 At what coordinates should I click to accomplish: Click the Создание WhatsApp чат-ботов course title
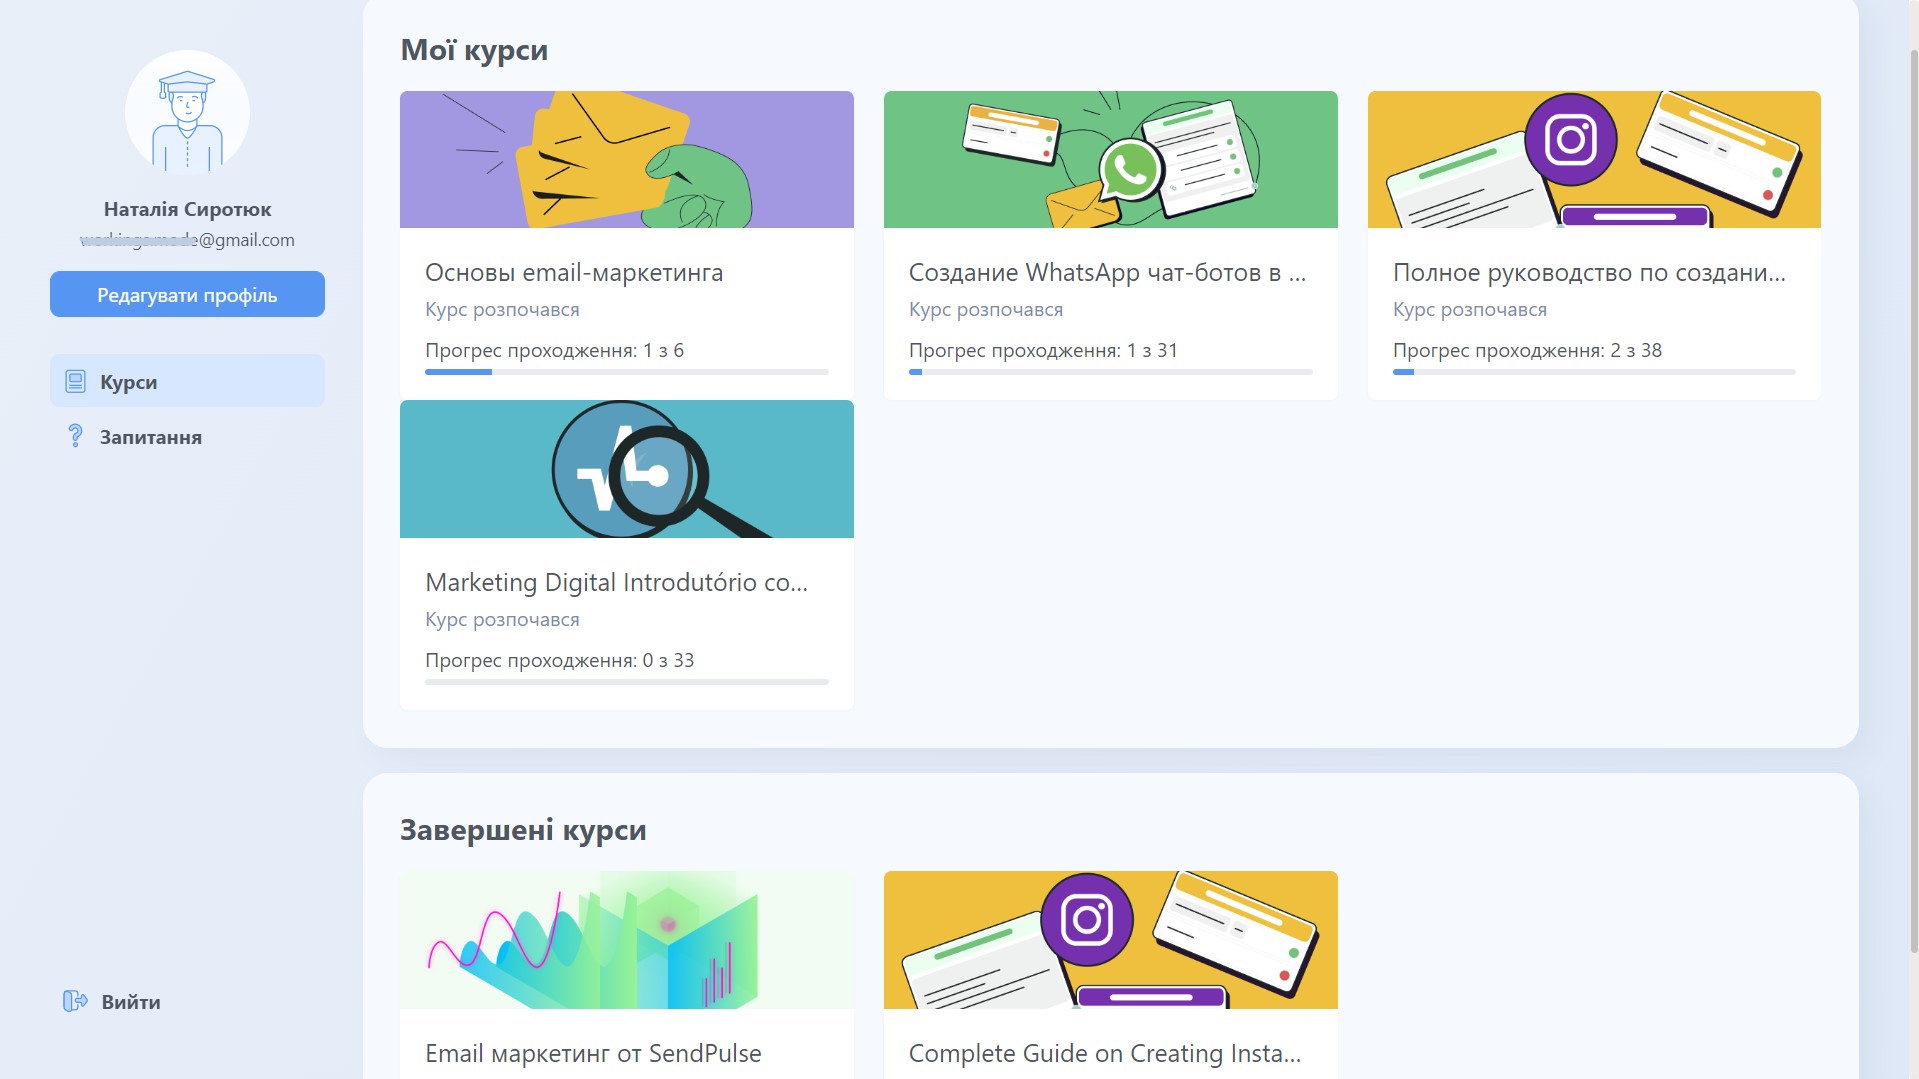tap(1107, 273)
